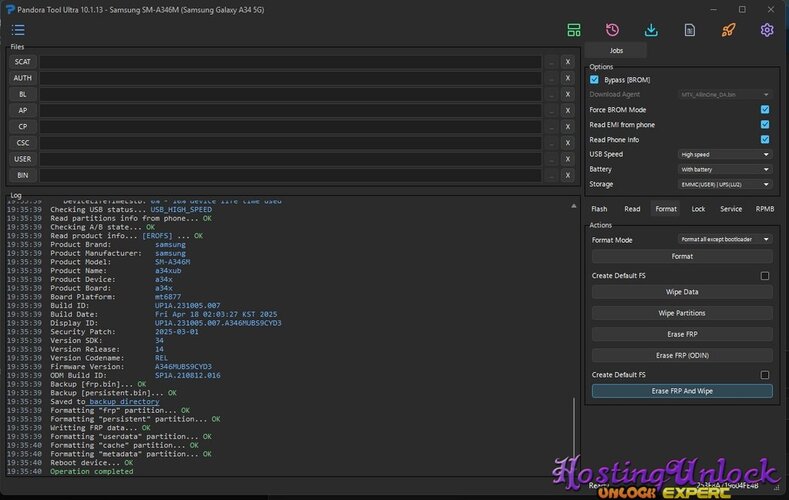This screenshot has width=789, height=500.
Task: Click the BL file label button
Action: click(23, 94)
